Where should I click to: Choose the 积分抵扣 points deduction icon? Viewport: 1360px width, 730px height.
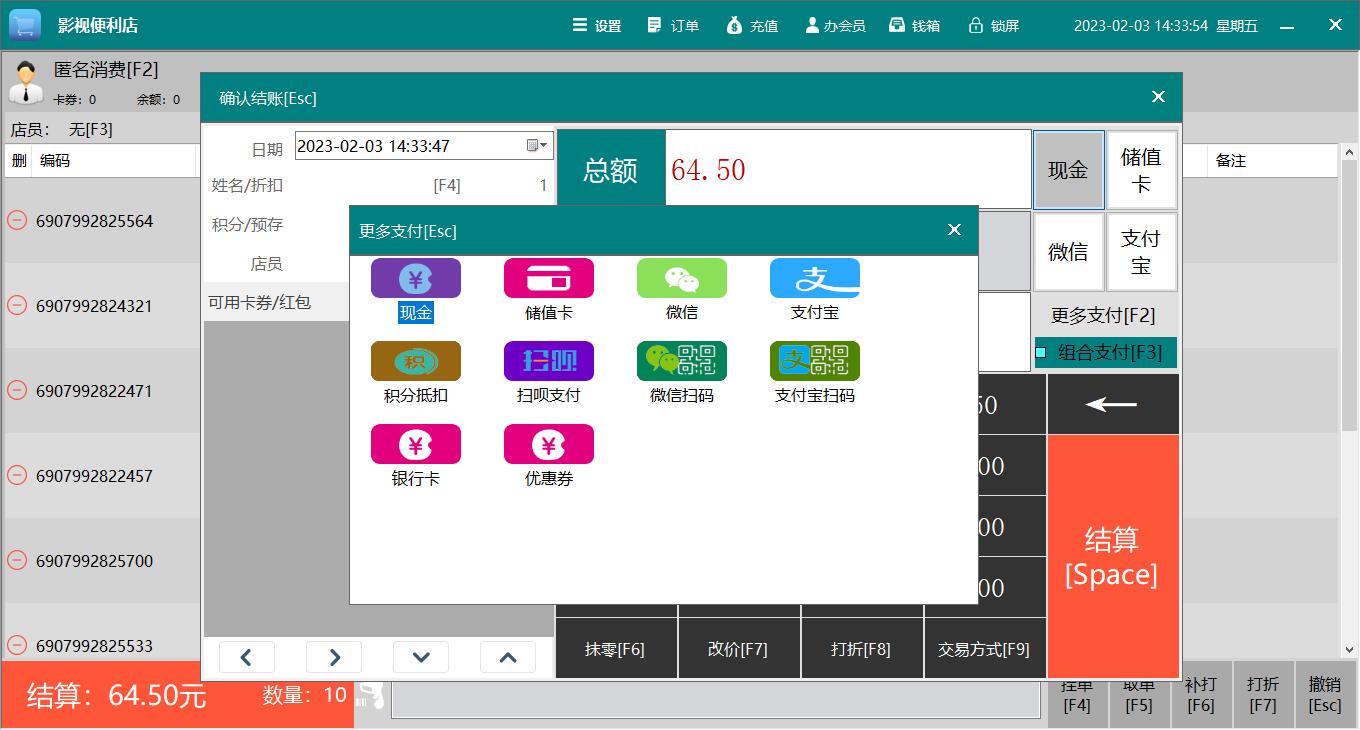tap(415, 362)
